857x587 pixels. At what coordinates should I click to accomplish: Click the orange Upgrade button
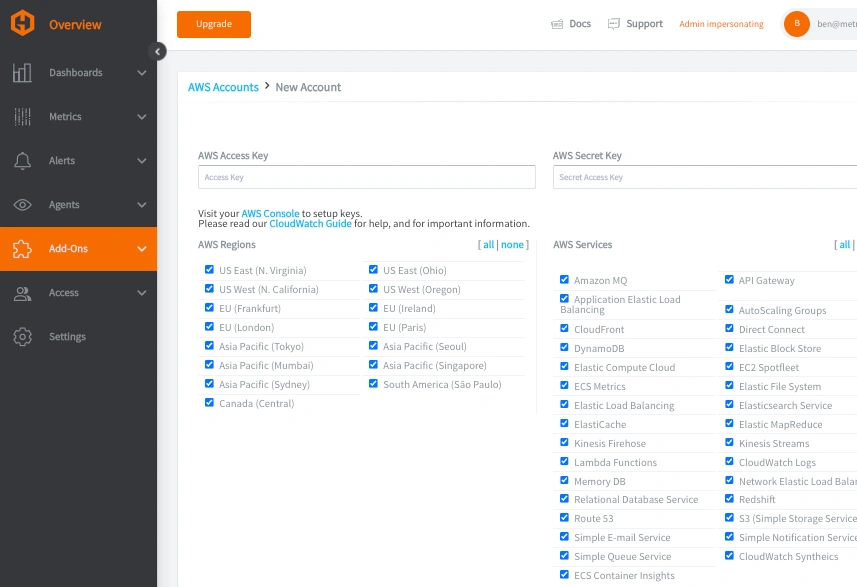(214, 24)
